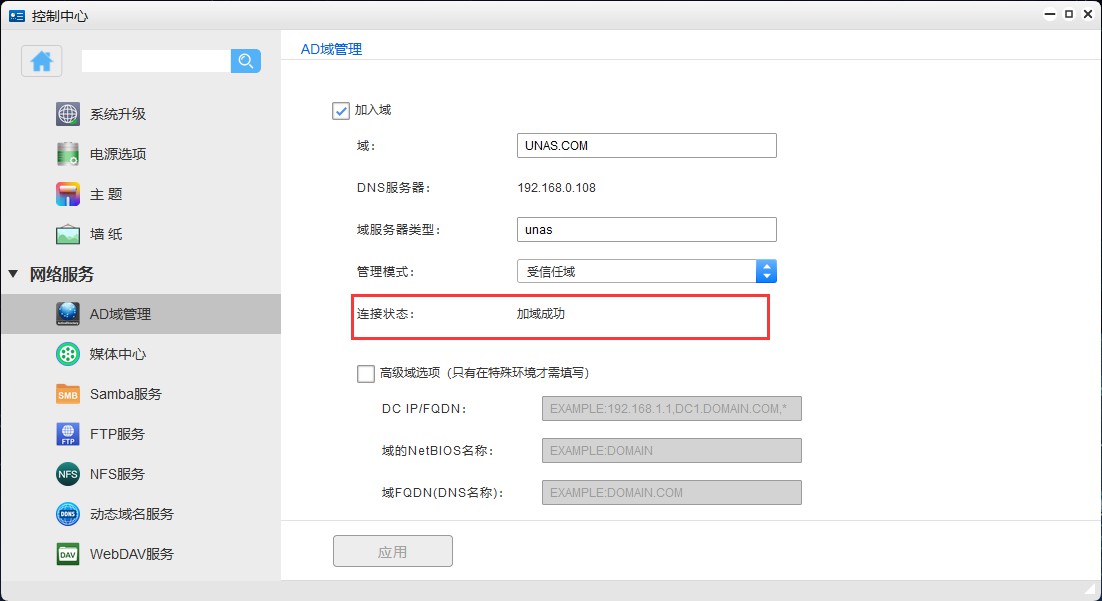Click the 域 input field with UNAS.COM

(646, 145)
